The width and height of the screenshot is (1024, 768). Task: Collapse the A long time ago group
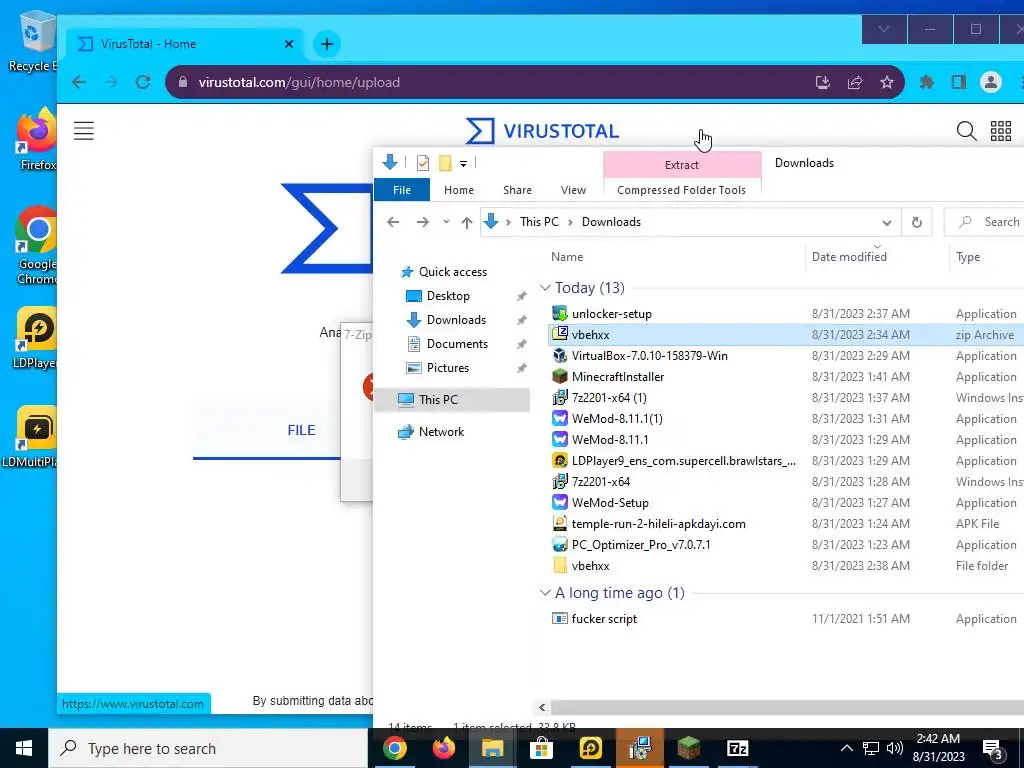tap(545, 593)
